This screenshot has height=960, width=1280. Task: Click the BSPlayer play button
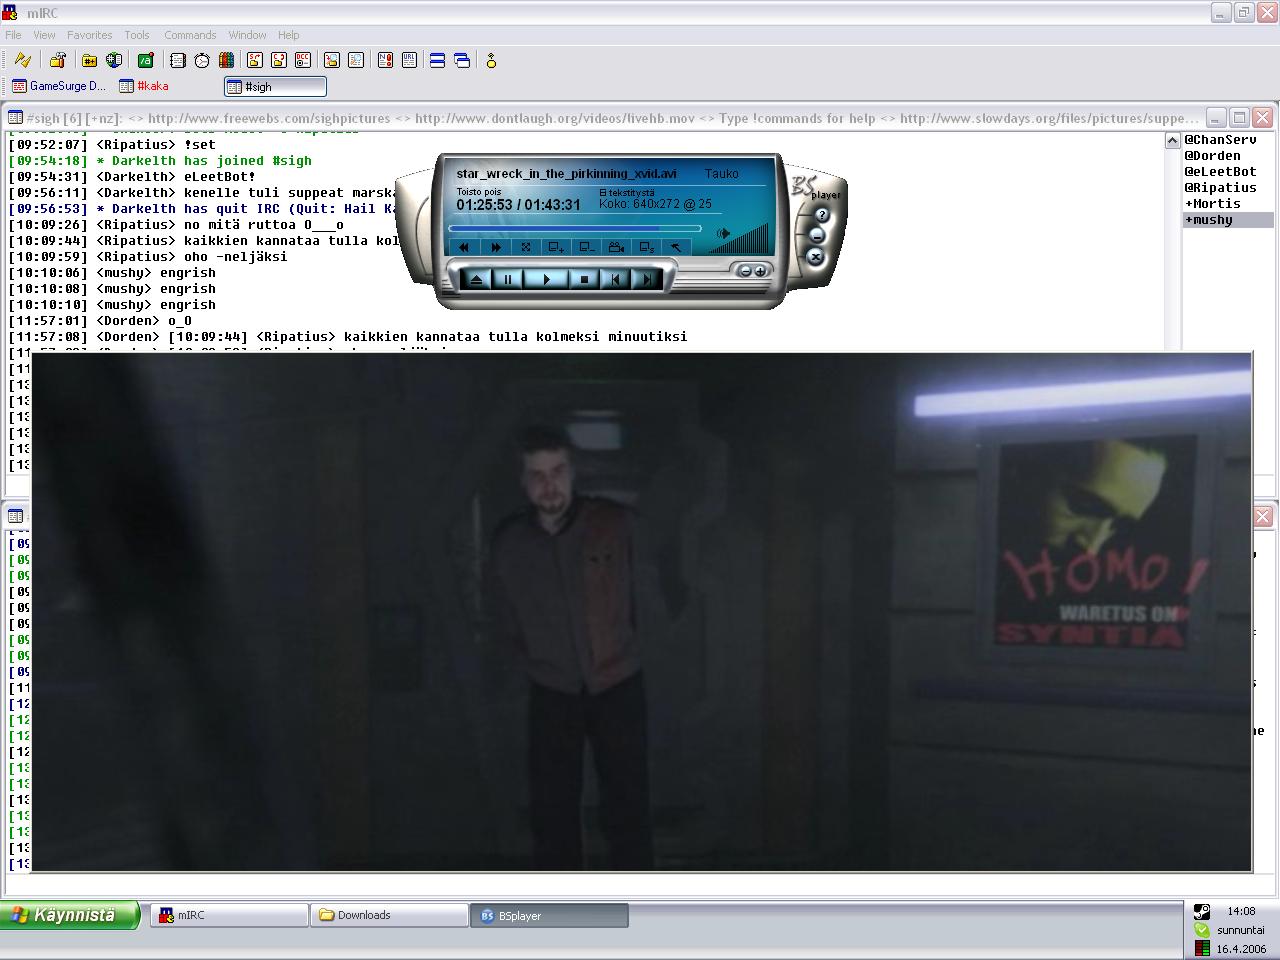546,279
